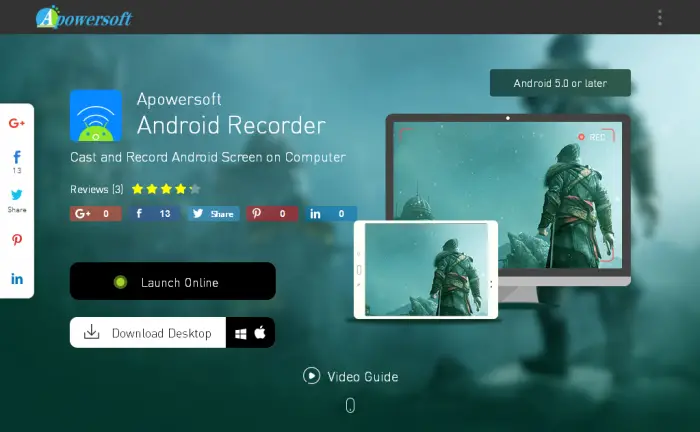Click the tablet preview image
Viewport: 700px width, 432px height.
coord(426,270)
